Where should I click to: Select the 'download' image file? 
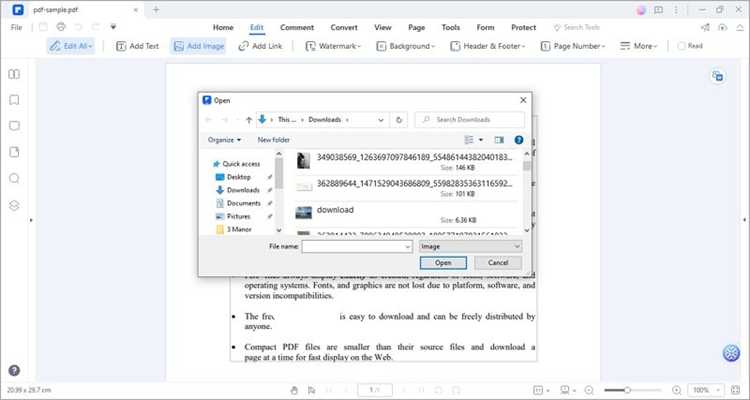(x=406, y=213)
